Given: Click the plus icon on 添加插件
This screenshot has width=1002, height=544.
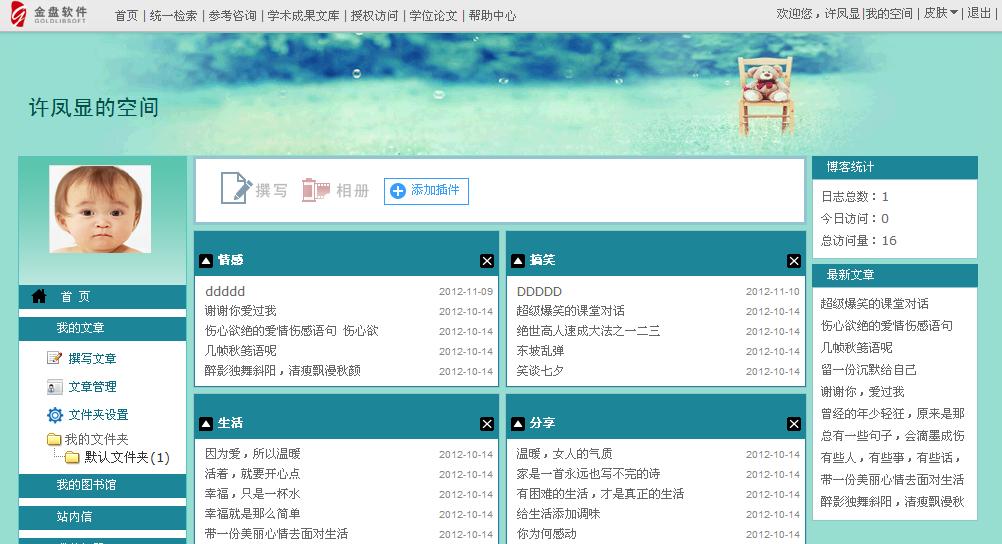Looking at the screenshot, I should coord(397,191).
